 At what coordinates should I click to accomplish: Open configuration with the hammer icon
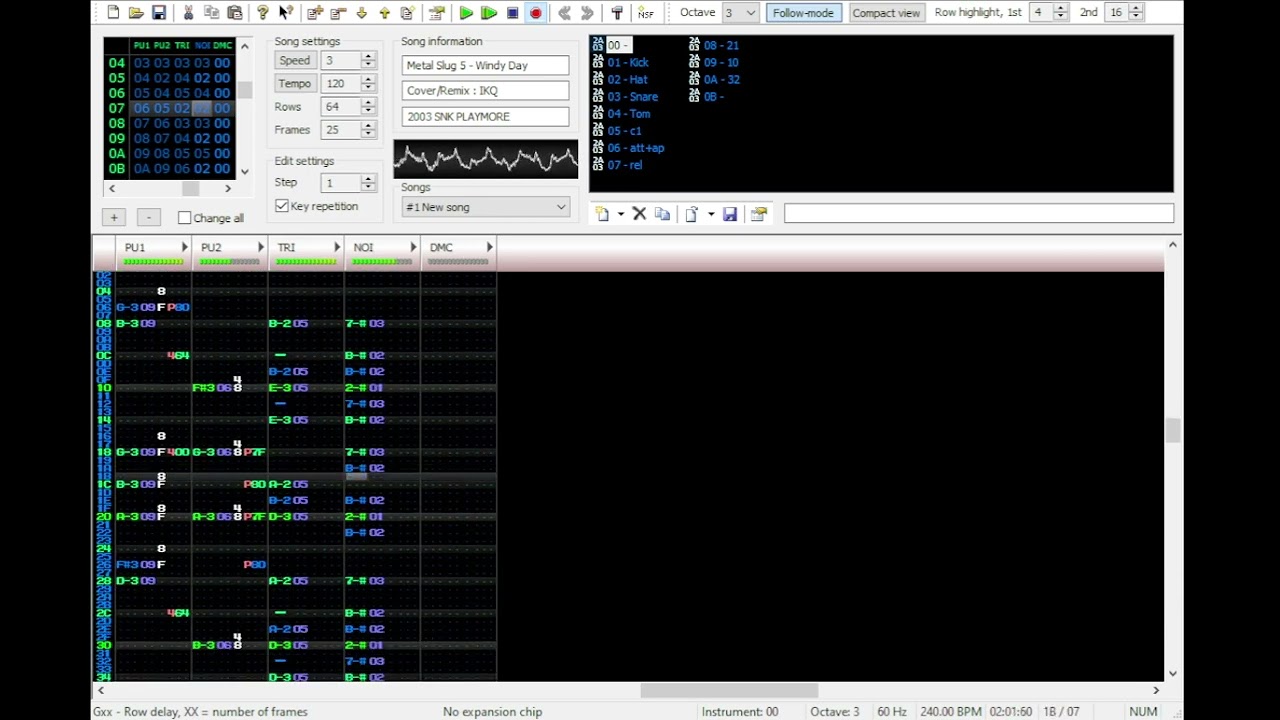pos(617,13)
